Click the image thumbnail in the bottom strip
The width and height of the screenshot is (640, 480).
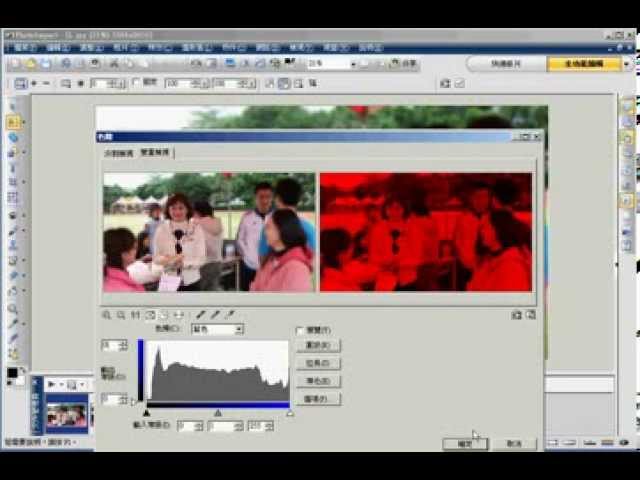click(67, 415)
